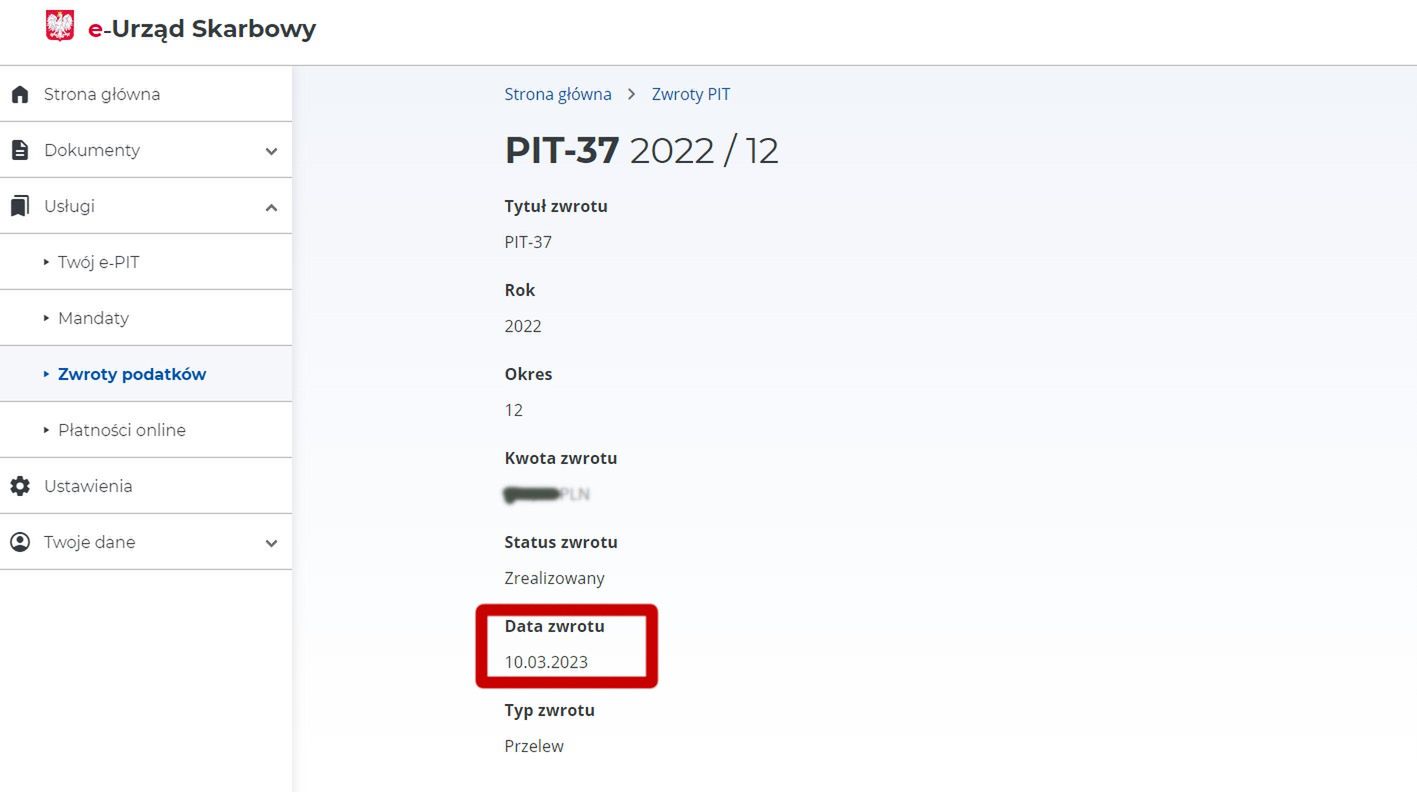Select Zwroty podatków in the sidebar
Screen dimensions: 1417x792
tap(146, 374)
